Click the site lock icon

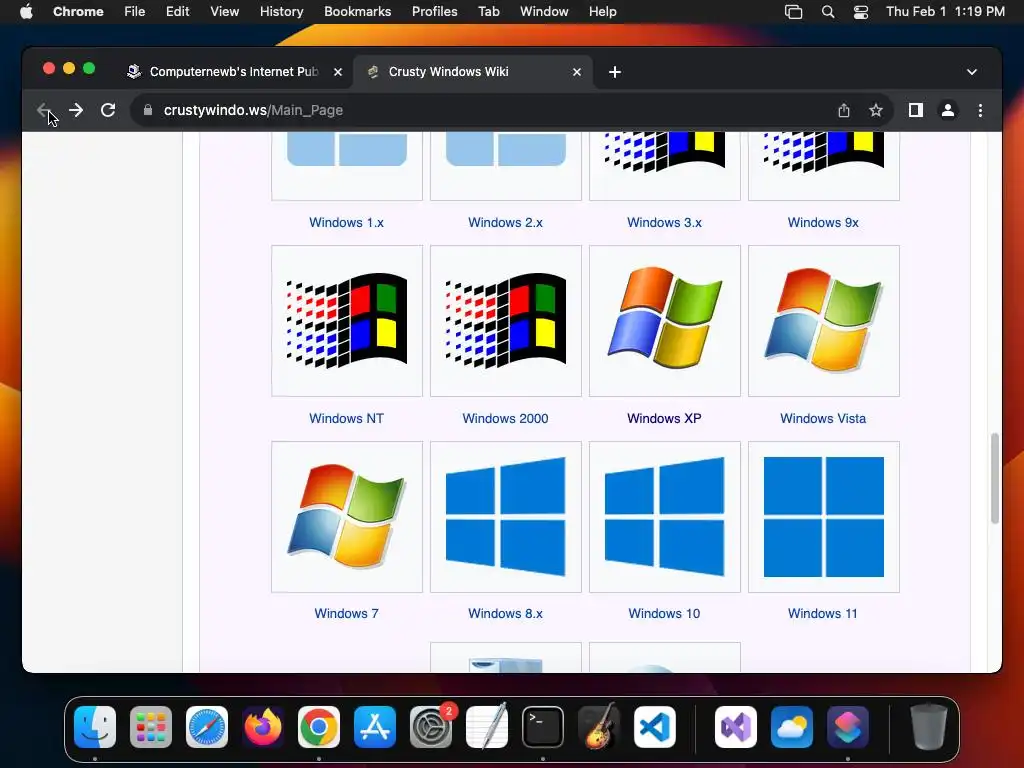click(x=148, y=110)
